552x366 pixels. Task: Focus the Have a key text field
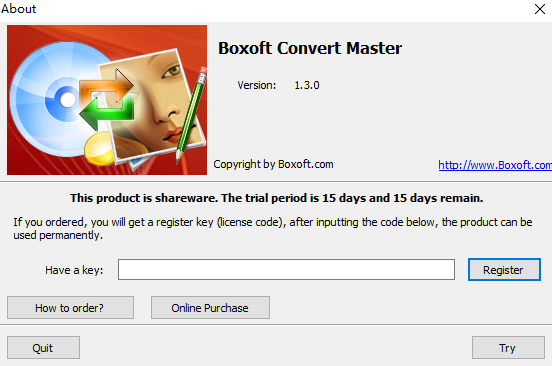[286, 270]
